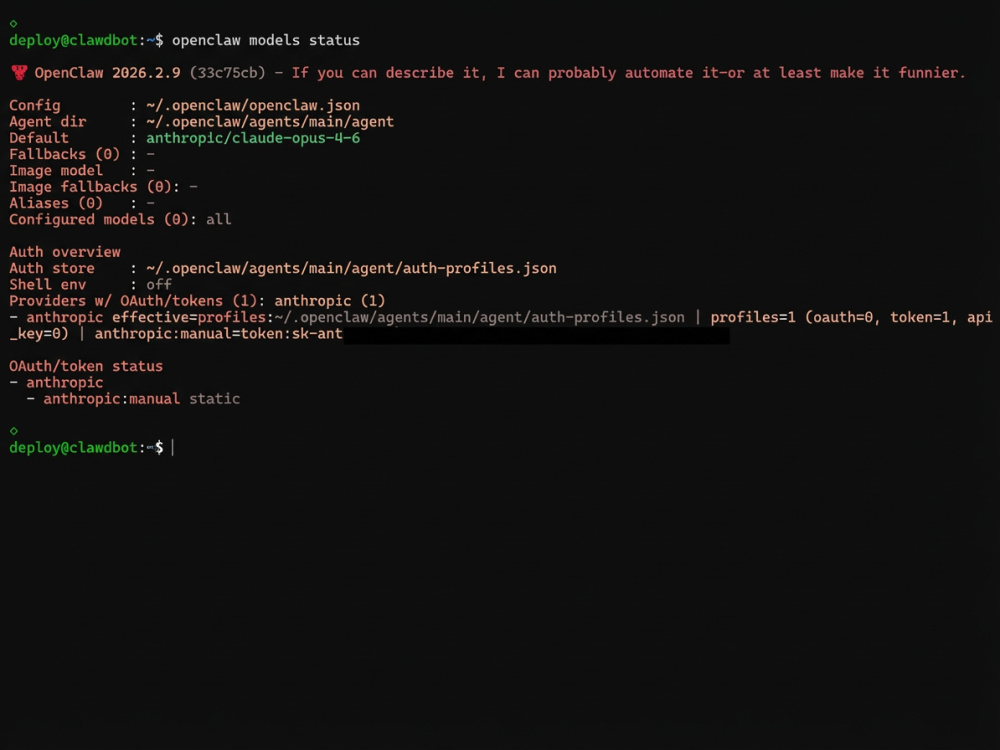The height and width of the screenshot is (750, 1000).
Task: Click 'token=1,' in the parenthesized counts
Action: point(924,318)
